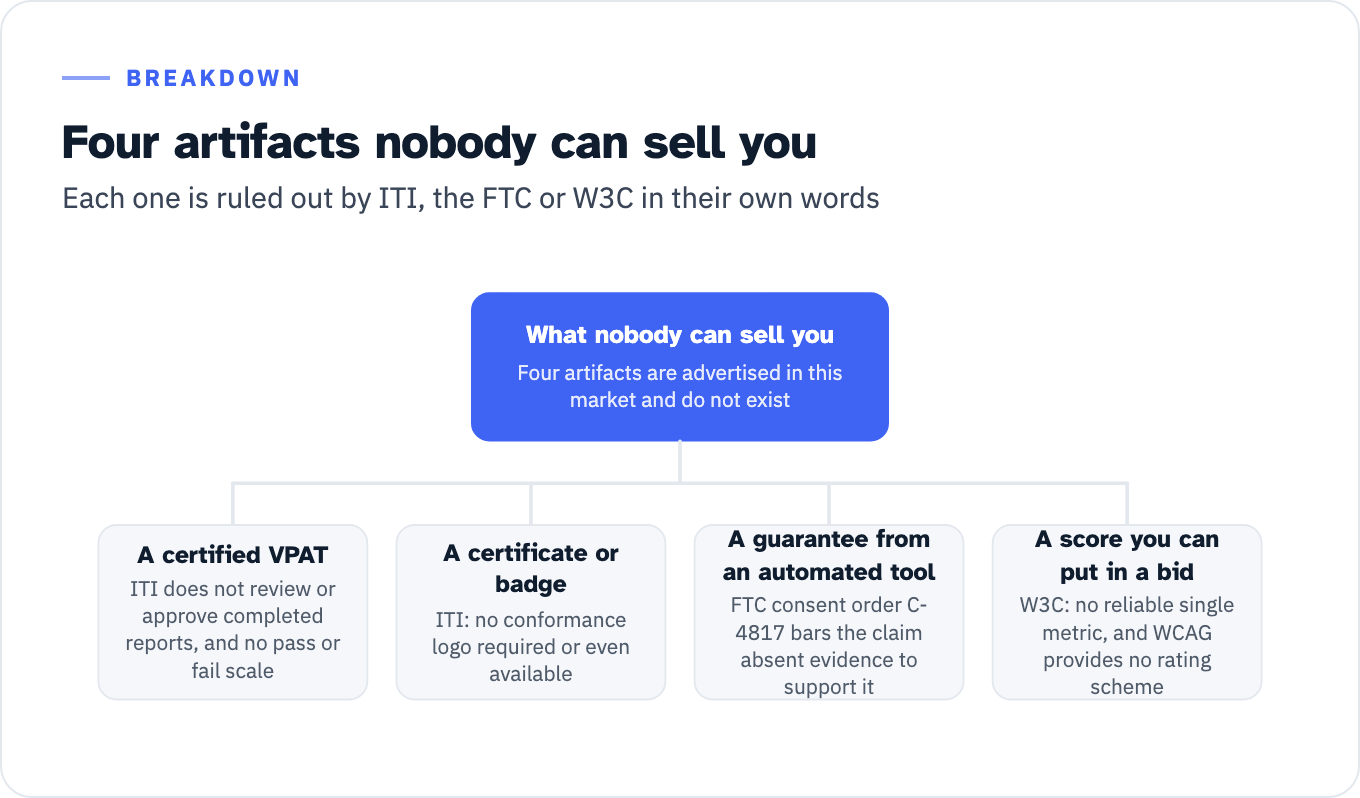Viewport: 1360px width, 798px height.
Task: Click the 'A guarantee from an automated tool' title
Action: pos(829,555)
